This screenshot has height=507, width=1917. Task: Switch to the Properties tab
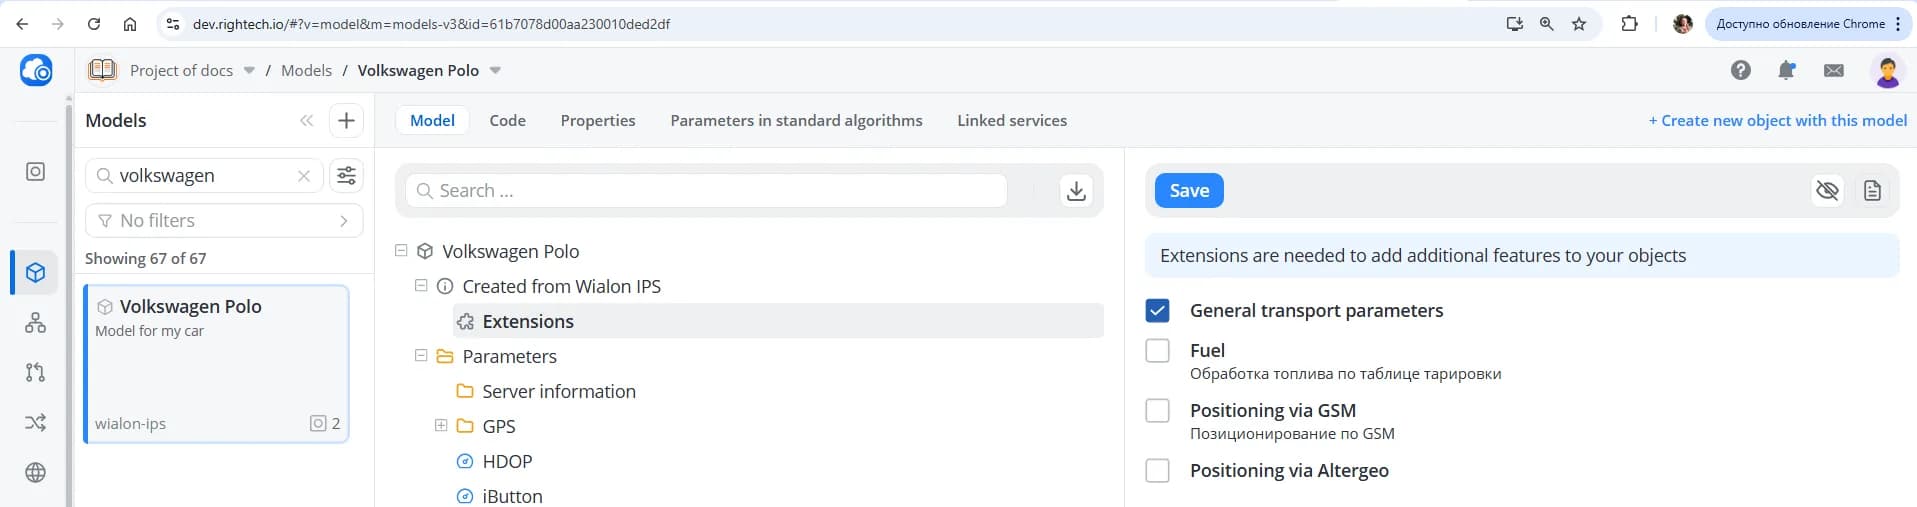pos(598,120)
